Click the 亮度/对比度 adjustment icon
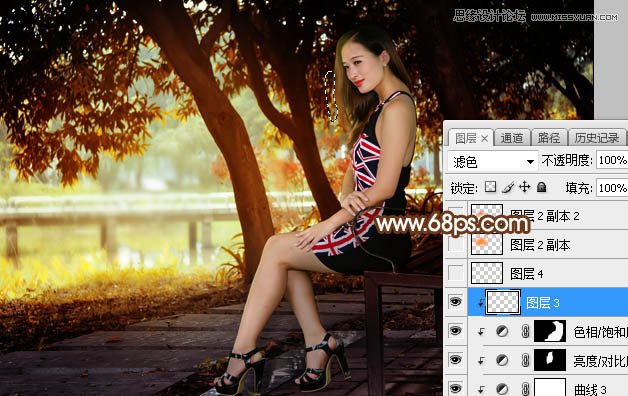Viewport: 628px width, 396px height. (x=502, y=360)
